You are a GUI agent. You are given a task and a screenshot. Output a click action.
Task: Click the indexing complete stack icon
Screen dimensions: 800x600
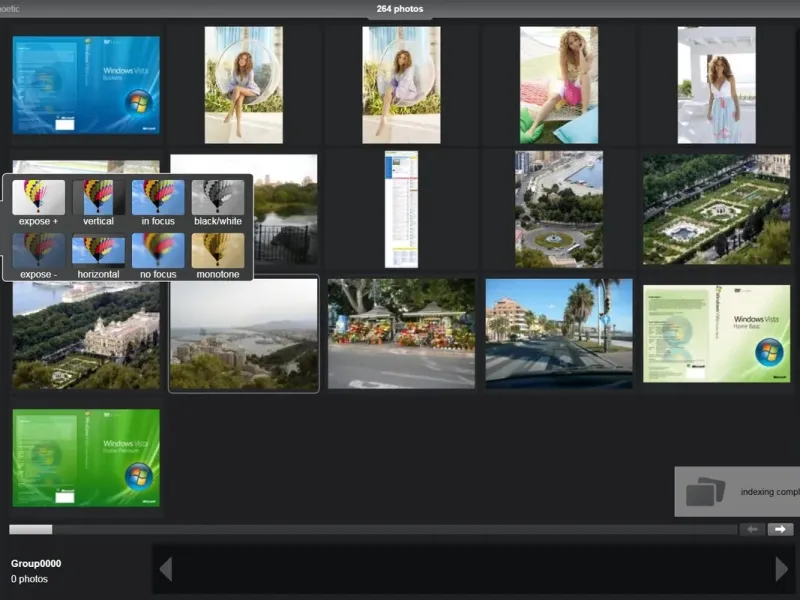(x=705, y=491)
